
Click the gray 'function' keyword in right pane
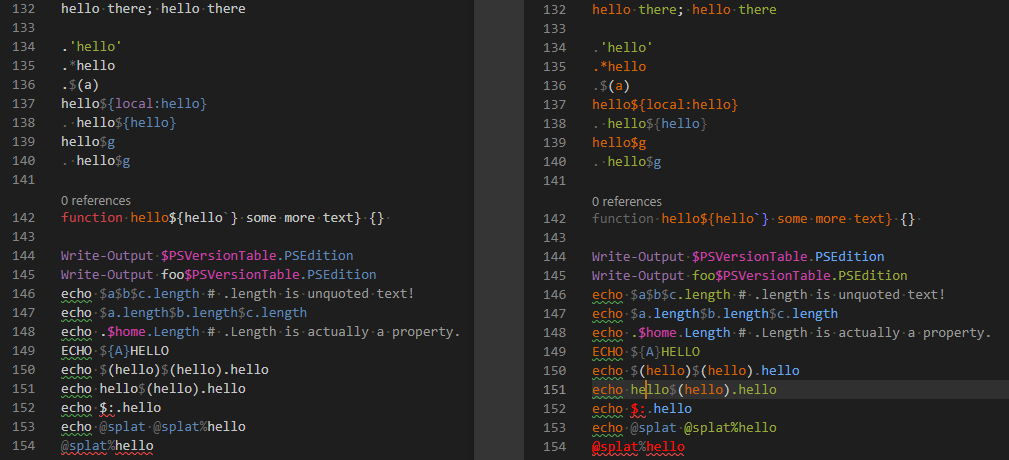(x=623, y=219)
